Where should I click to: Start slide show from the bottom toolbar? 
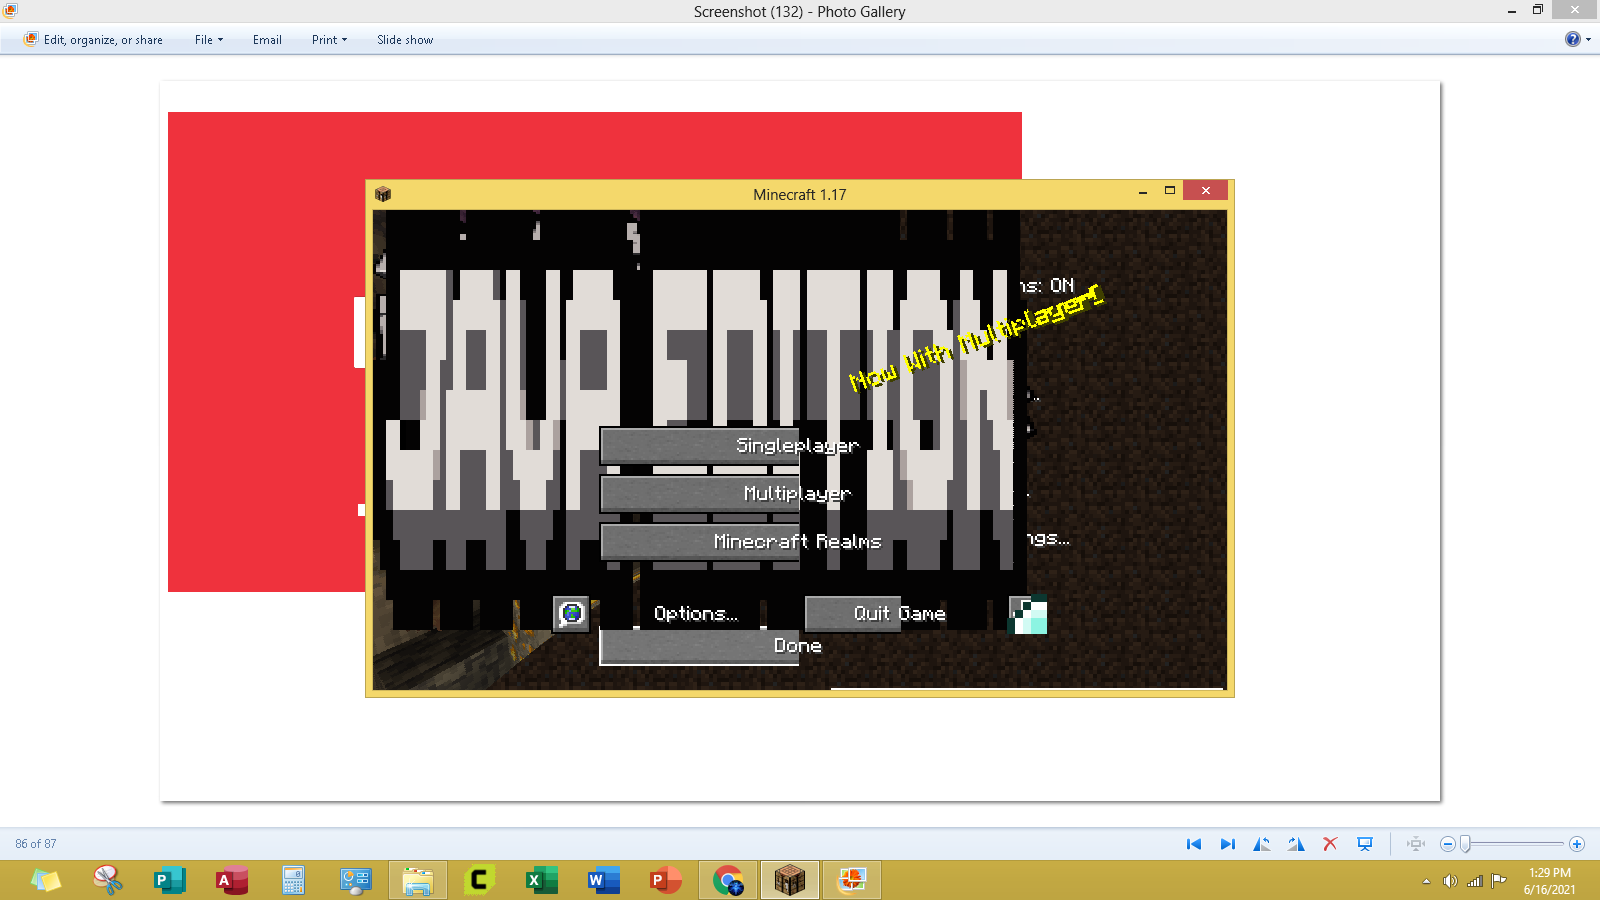[x=1365, y=844]
